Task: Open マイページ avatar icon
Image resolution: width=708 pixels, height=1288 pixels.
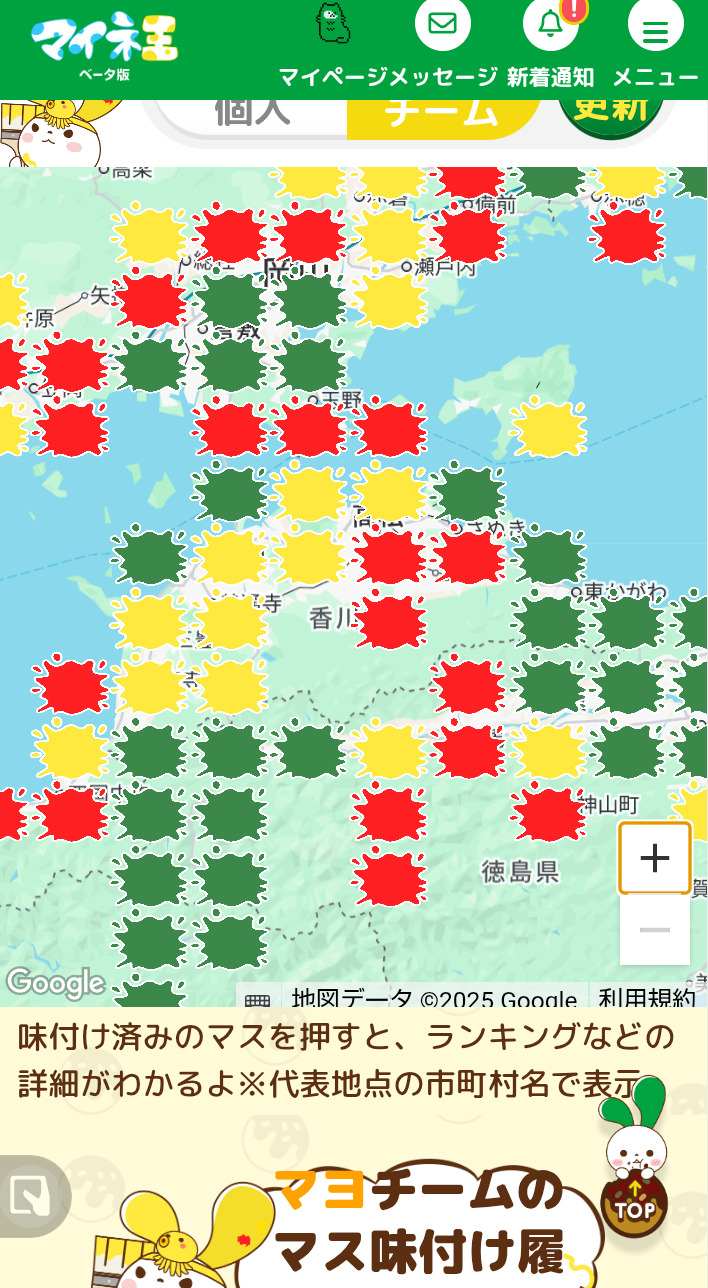Action: click(333, 24)
